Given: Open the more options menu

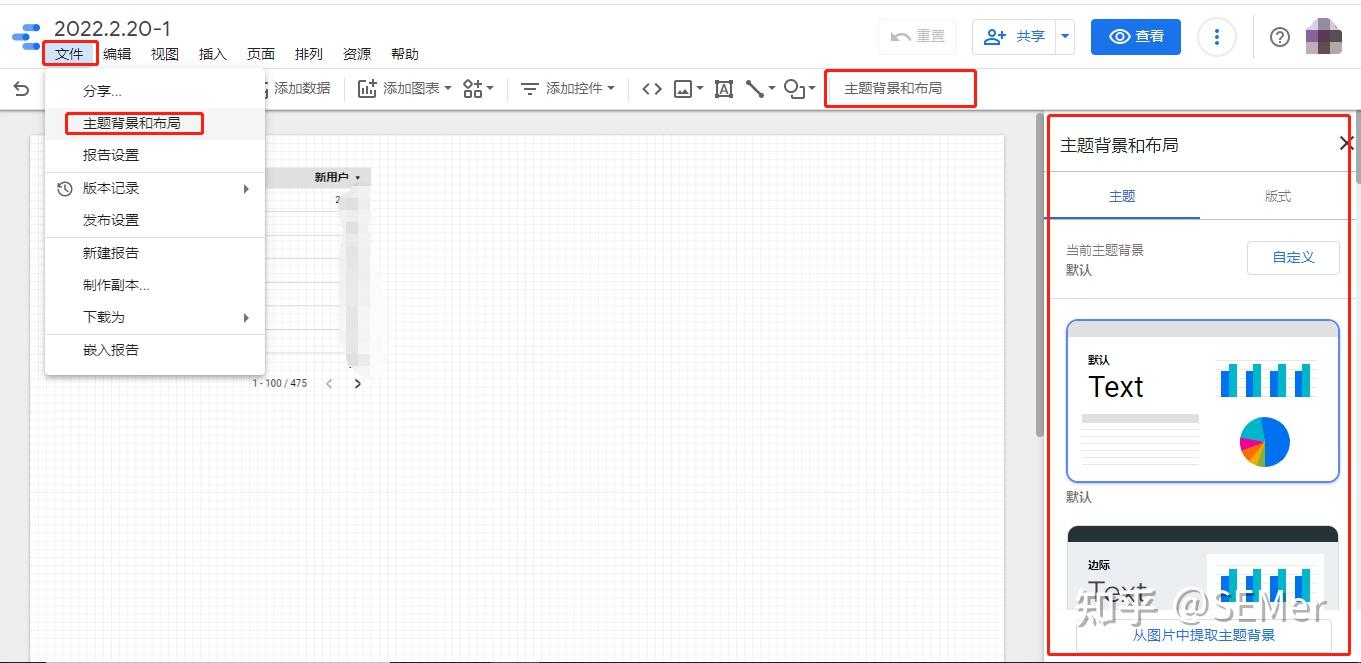Looking at the screenshot, I should 1217,36.
